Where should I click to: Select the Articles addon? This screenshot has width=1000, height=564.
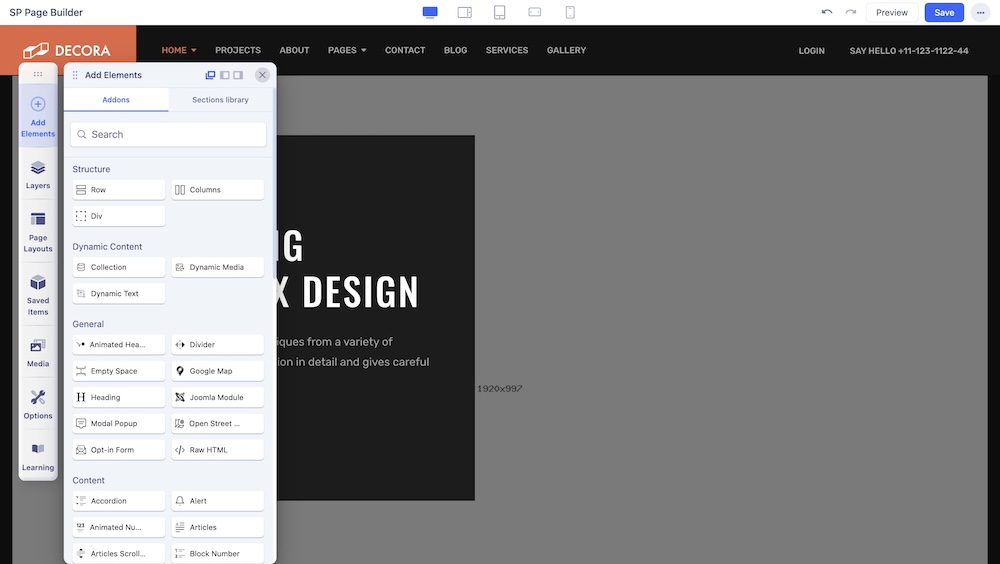pos(217,527)
